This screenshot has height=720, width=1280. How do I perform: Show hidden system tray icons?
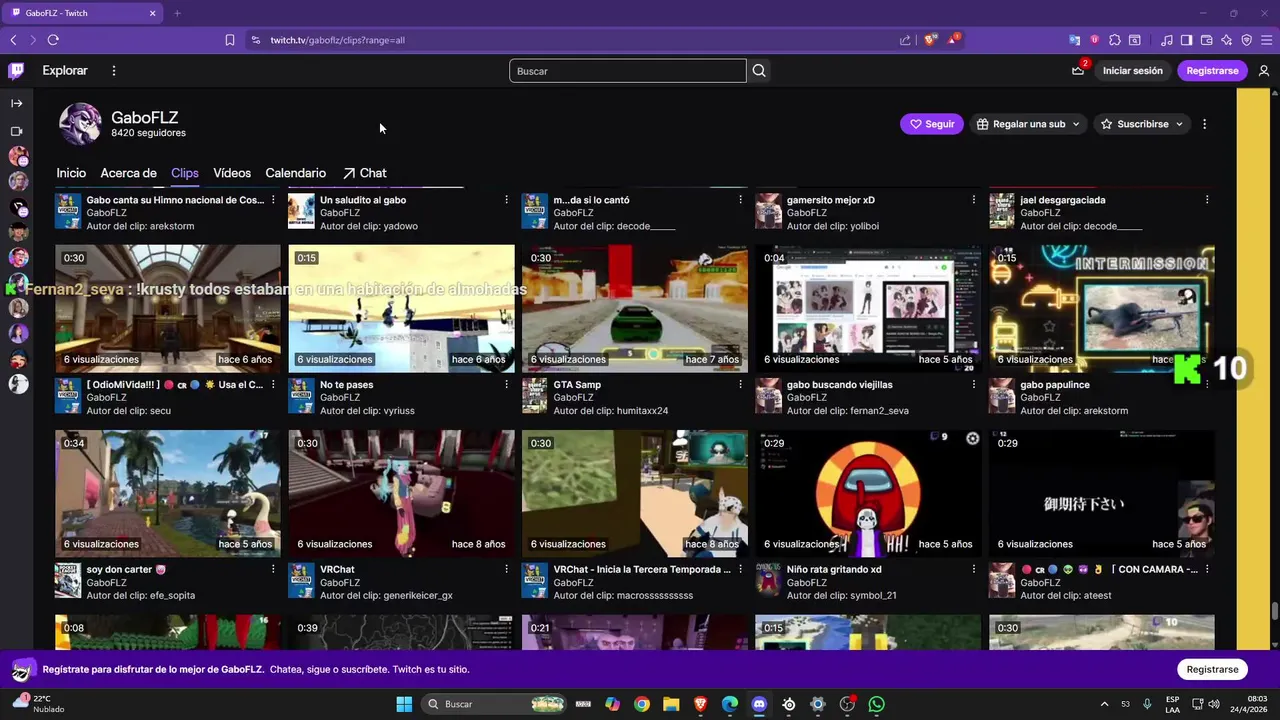click(x=1104, y=704)
